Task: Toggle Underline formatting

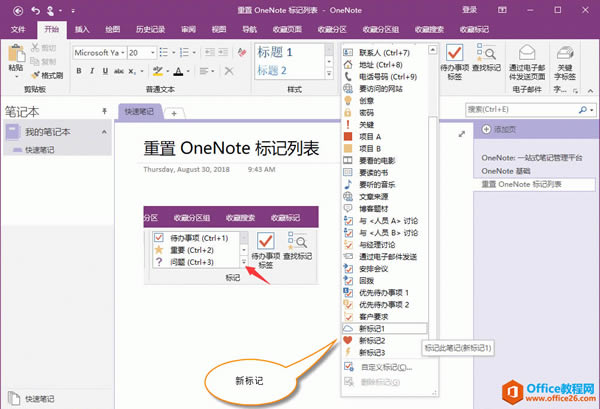Action: pos(105,71)
